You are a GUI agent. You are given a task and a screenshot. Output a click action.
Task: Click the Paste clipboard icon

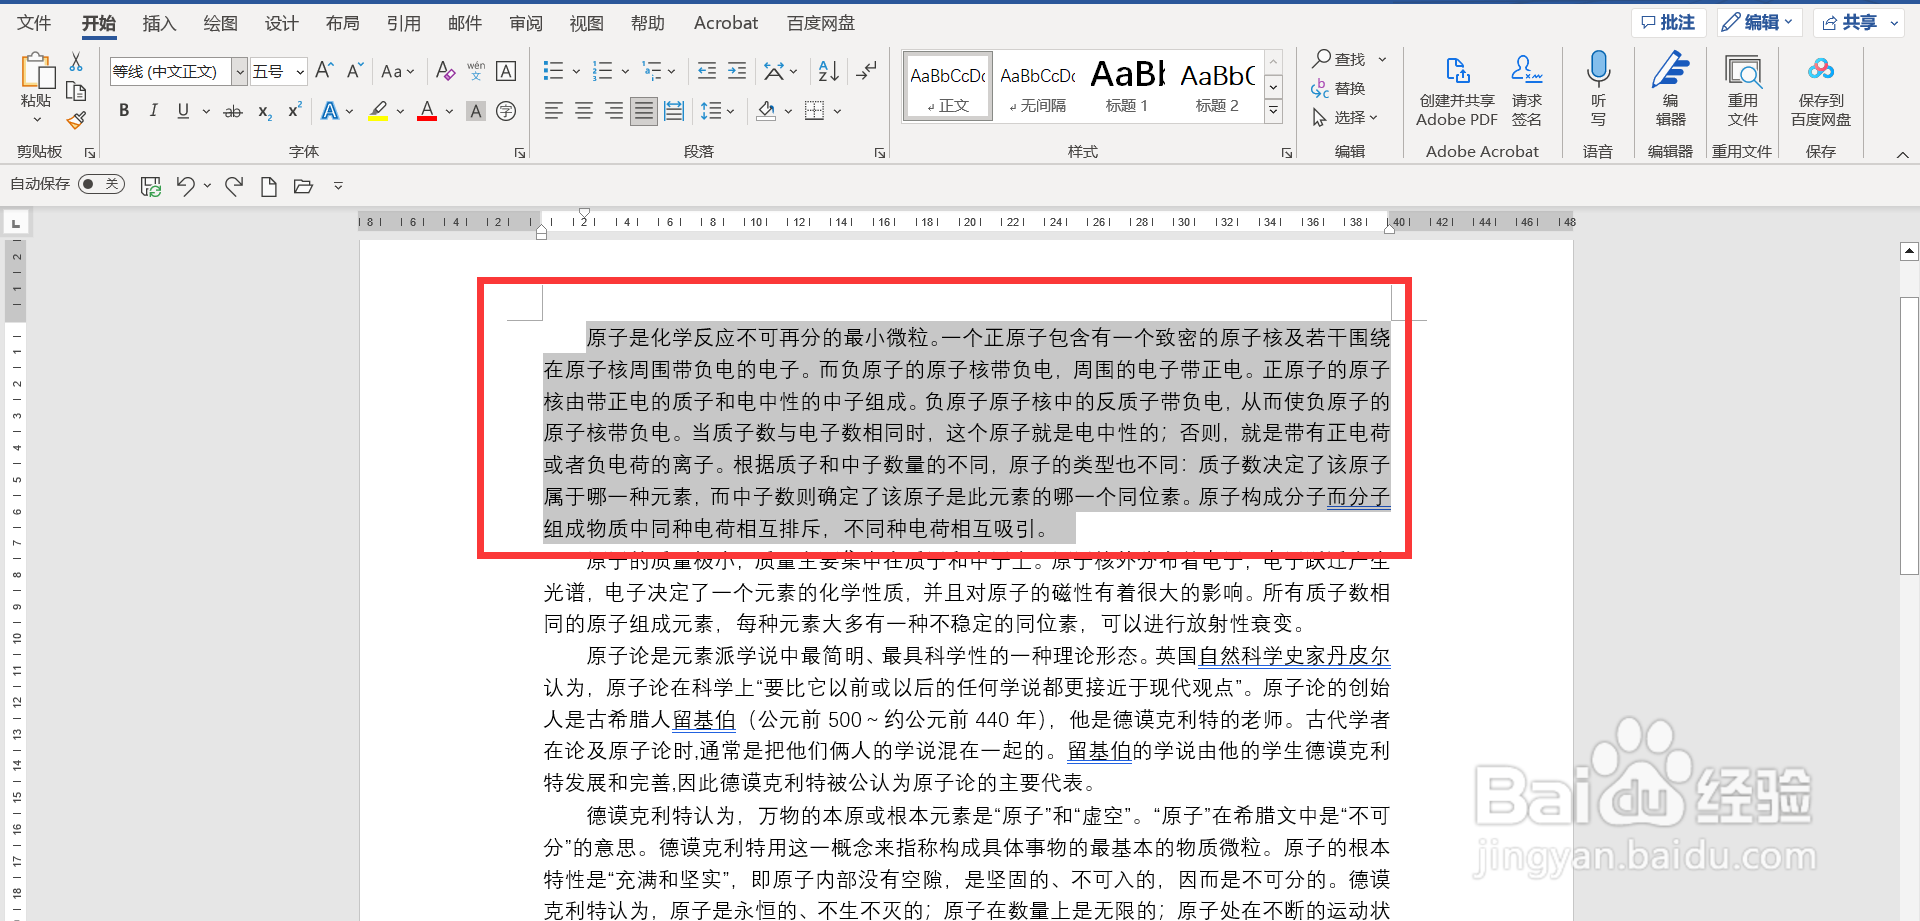36,72
